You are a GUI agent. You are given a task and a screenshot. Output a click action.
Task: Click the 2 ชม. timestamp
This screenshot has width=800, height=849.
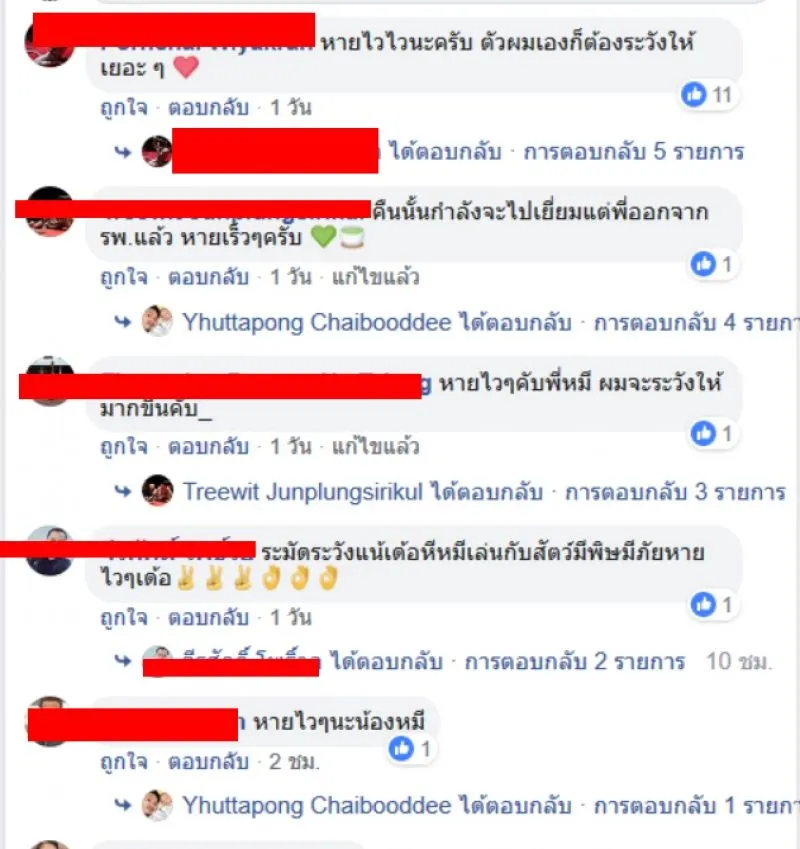294,762
